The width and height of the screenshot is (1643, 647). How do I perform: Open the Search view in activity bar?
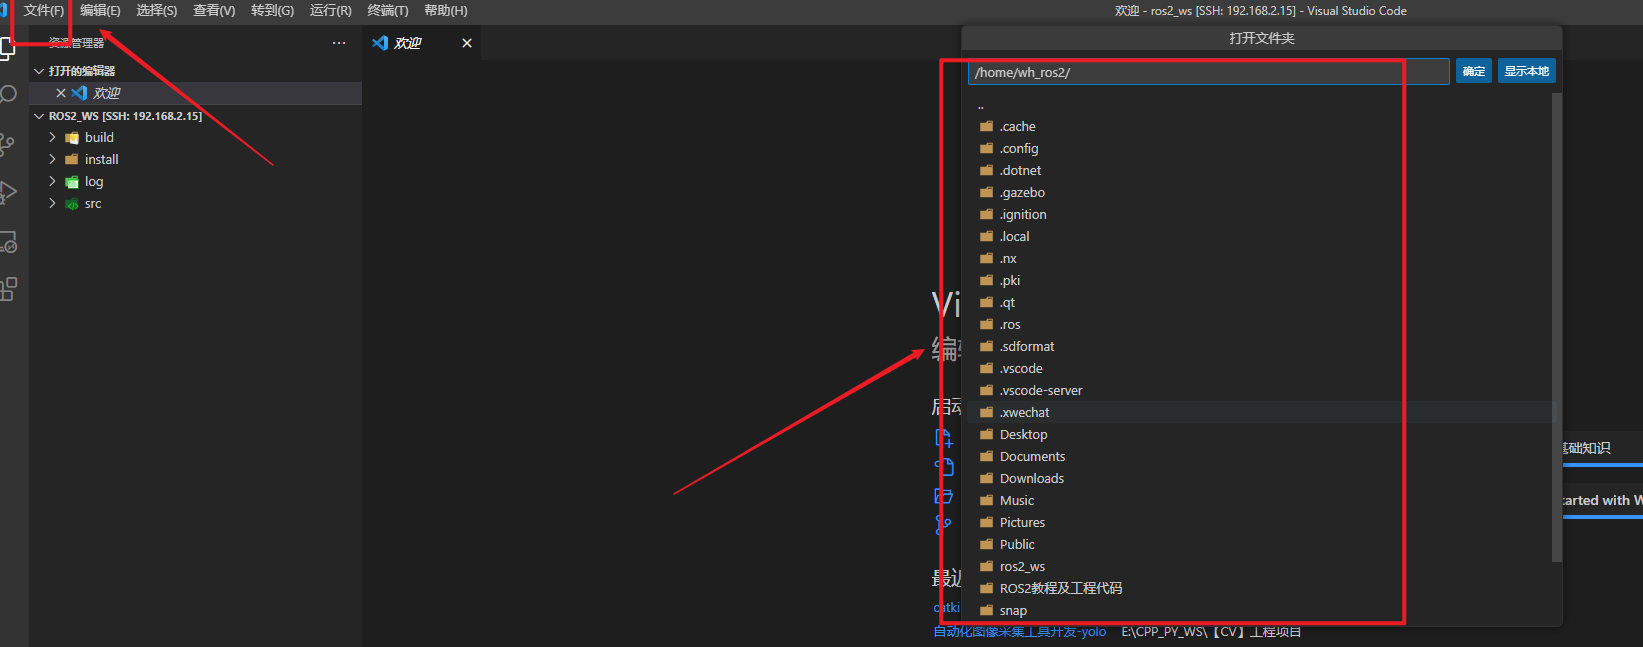[x=8, y=95]
